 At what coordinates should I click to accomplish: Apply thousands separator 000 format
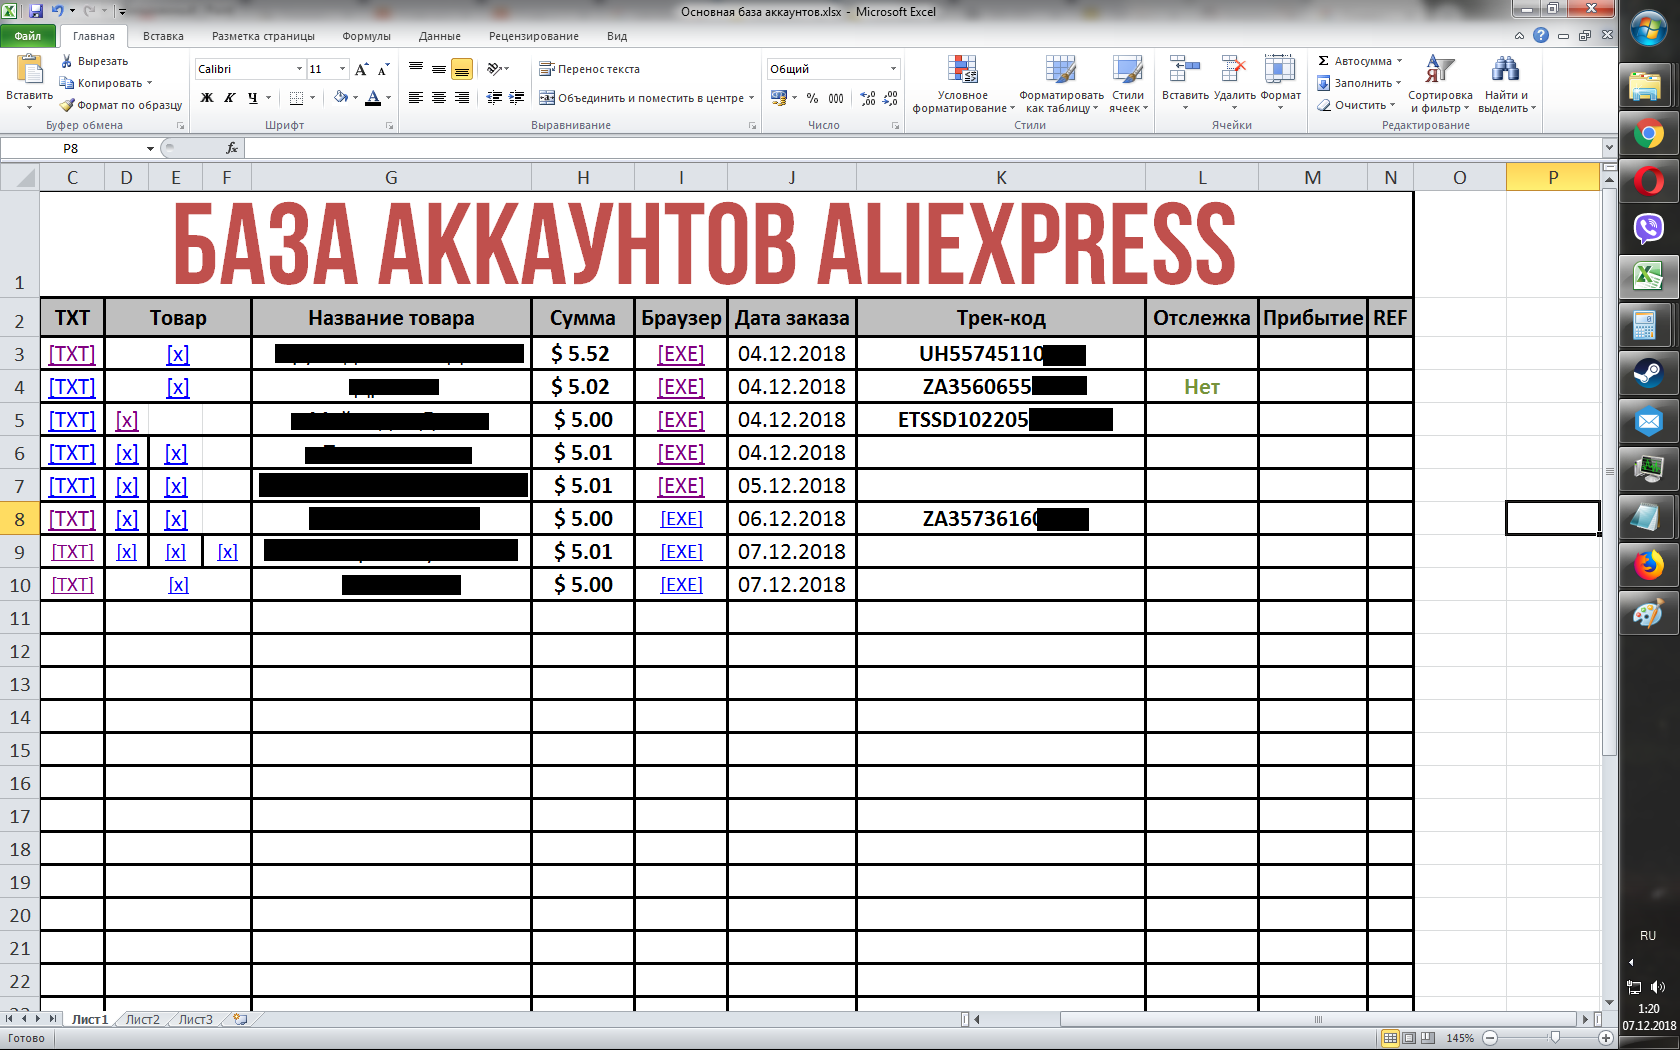836,98
